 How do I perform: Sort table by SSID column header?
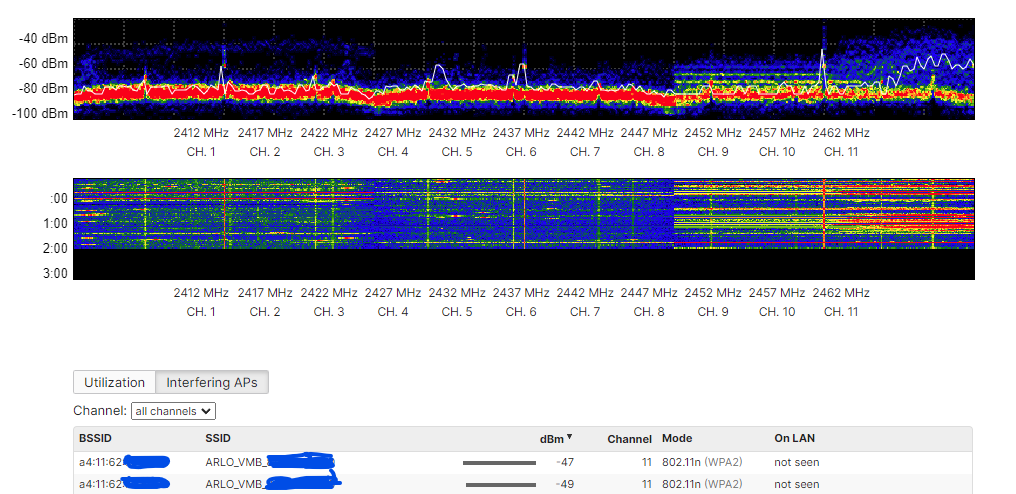(218, 438)
